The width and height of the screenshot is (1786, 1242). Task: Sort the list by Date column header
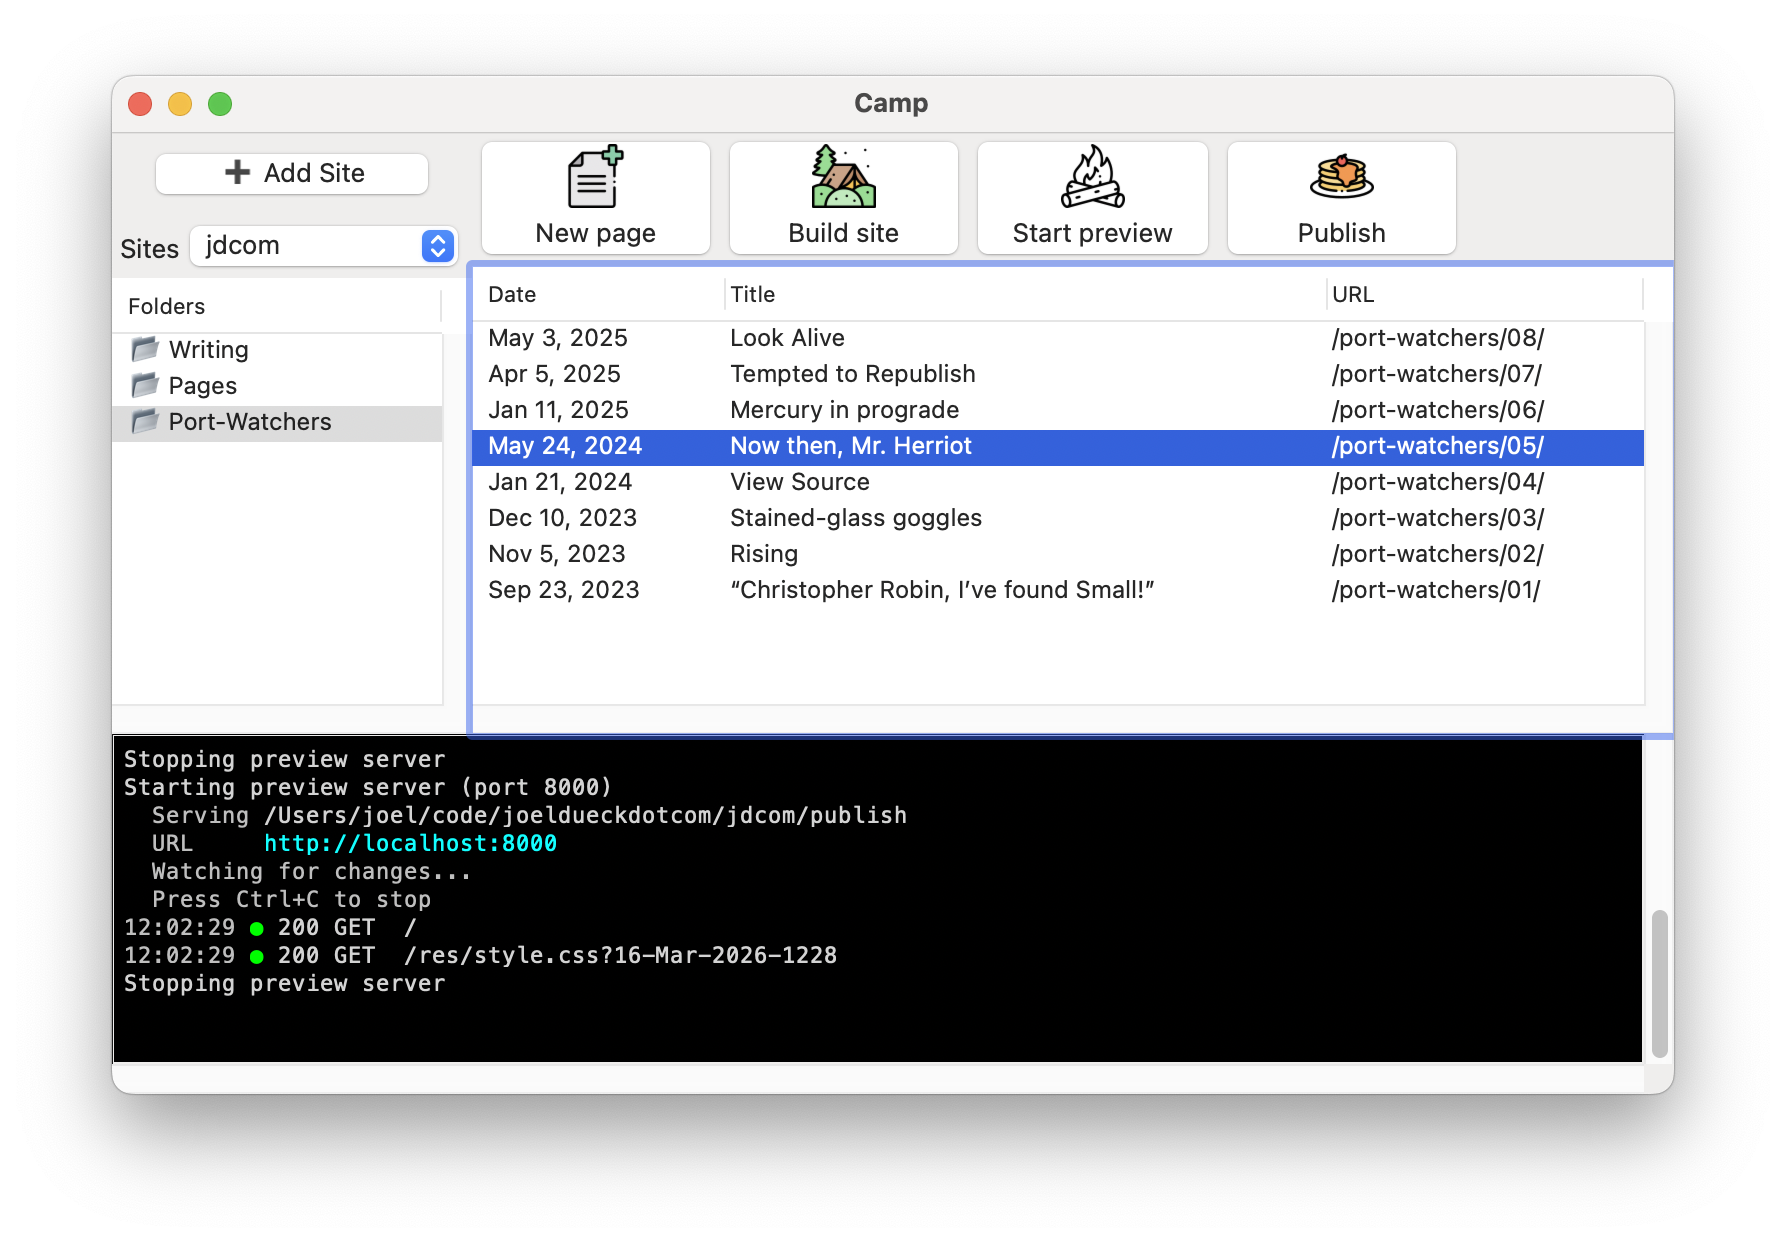click(512, 294)
